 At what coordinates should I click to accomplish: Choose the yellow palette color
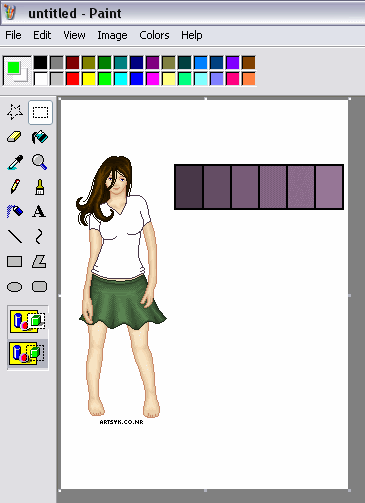(x=88, y=79)
